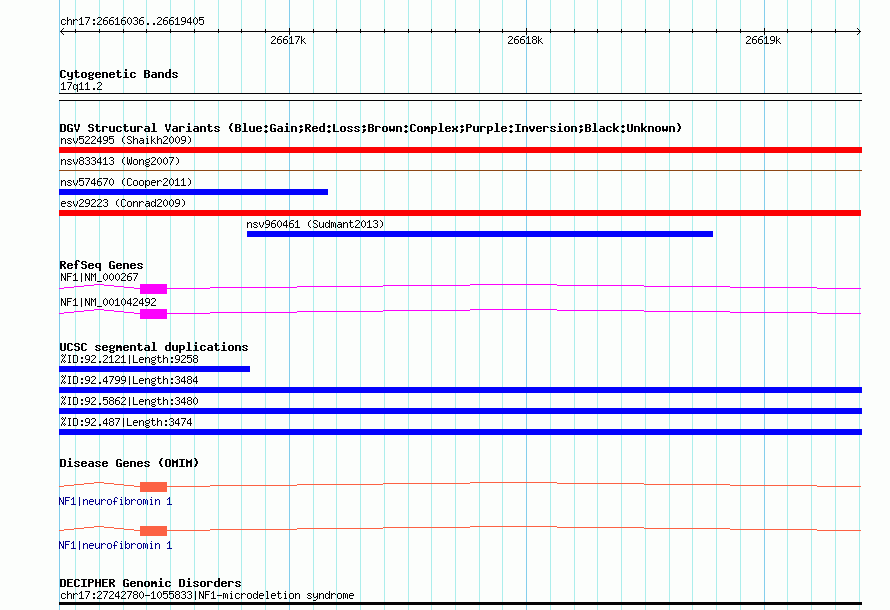Click the blue Length:3480 duplication bar
The image size is (890, 610).
(x=460, y=411)
